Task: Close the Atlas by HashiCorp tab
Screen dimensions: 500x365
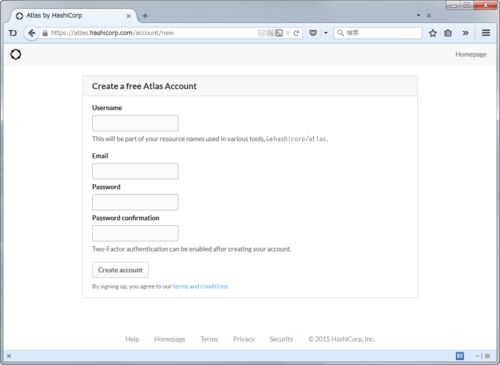Action: coord(129,16)
